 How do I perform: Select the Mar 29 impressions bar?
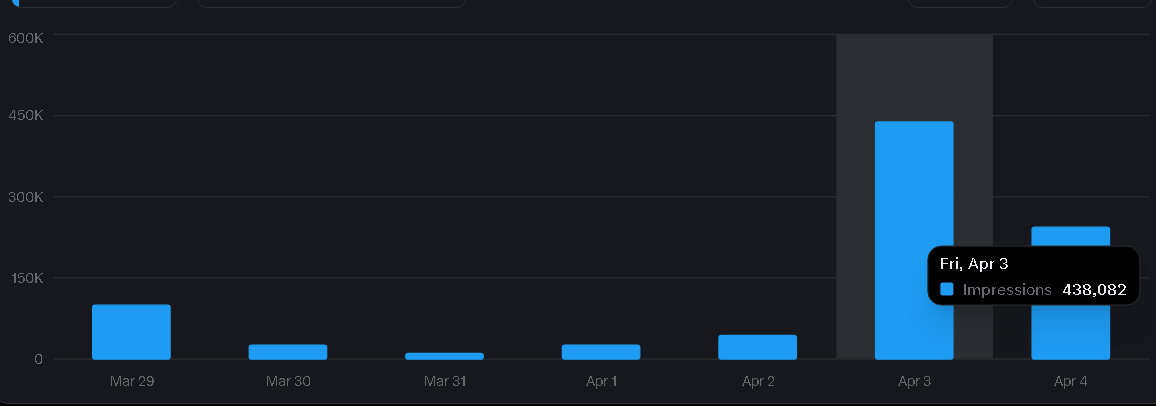click(x=131, y=332)
